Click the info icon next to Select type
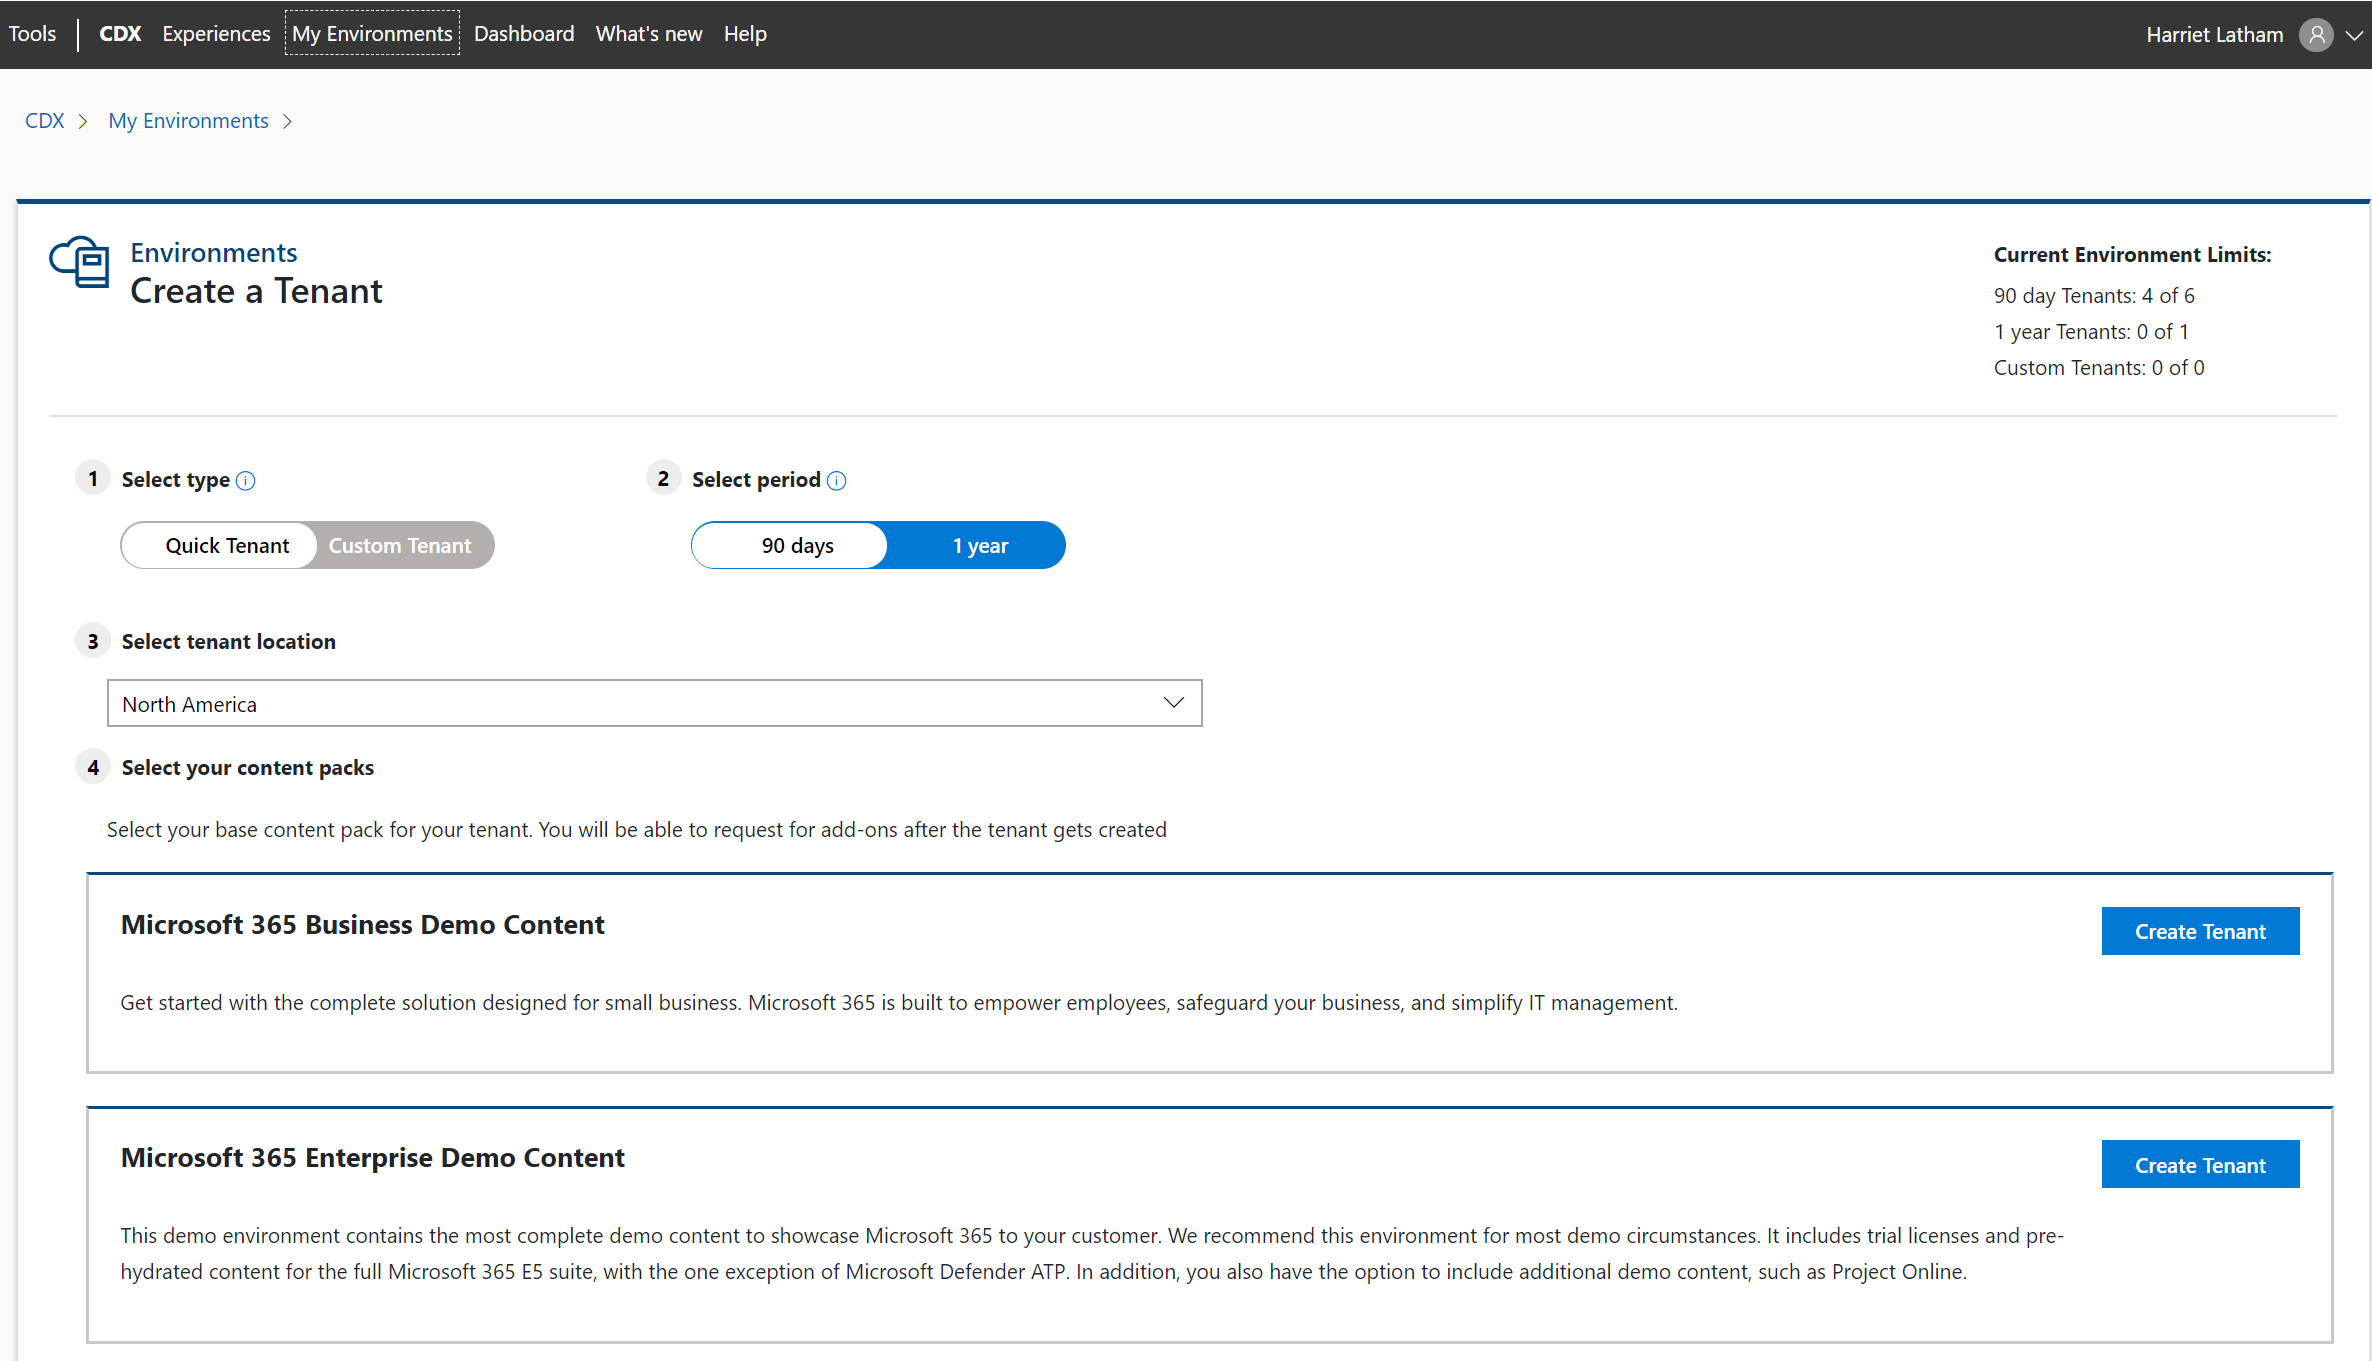This screenshot has width=2372, height=1361. click(x=245, y=481)
